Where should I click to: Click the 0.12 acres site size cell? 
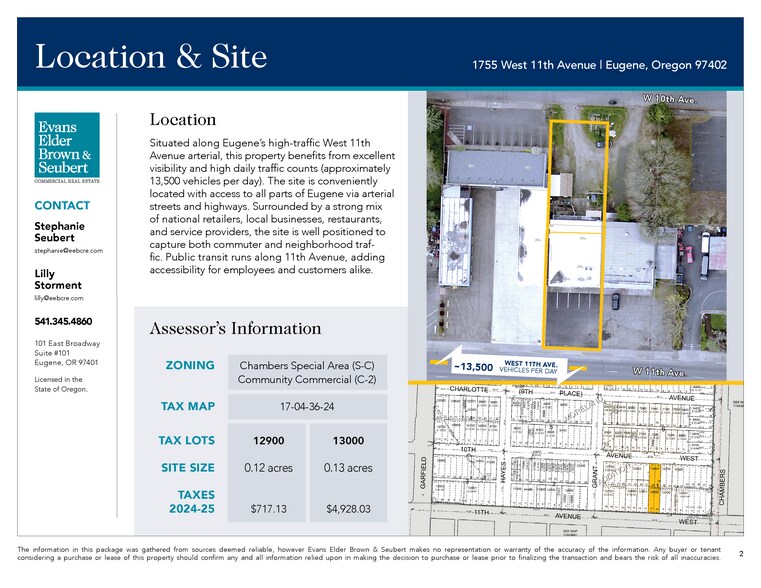(269, 468)
